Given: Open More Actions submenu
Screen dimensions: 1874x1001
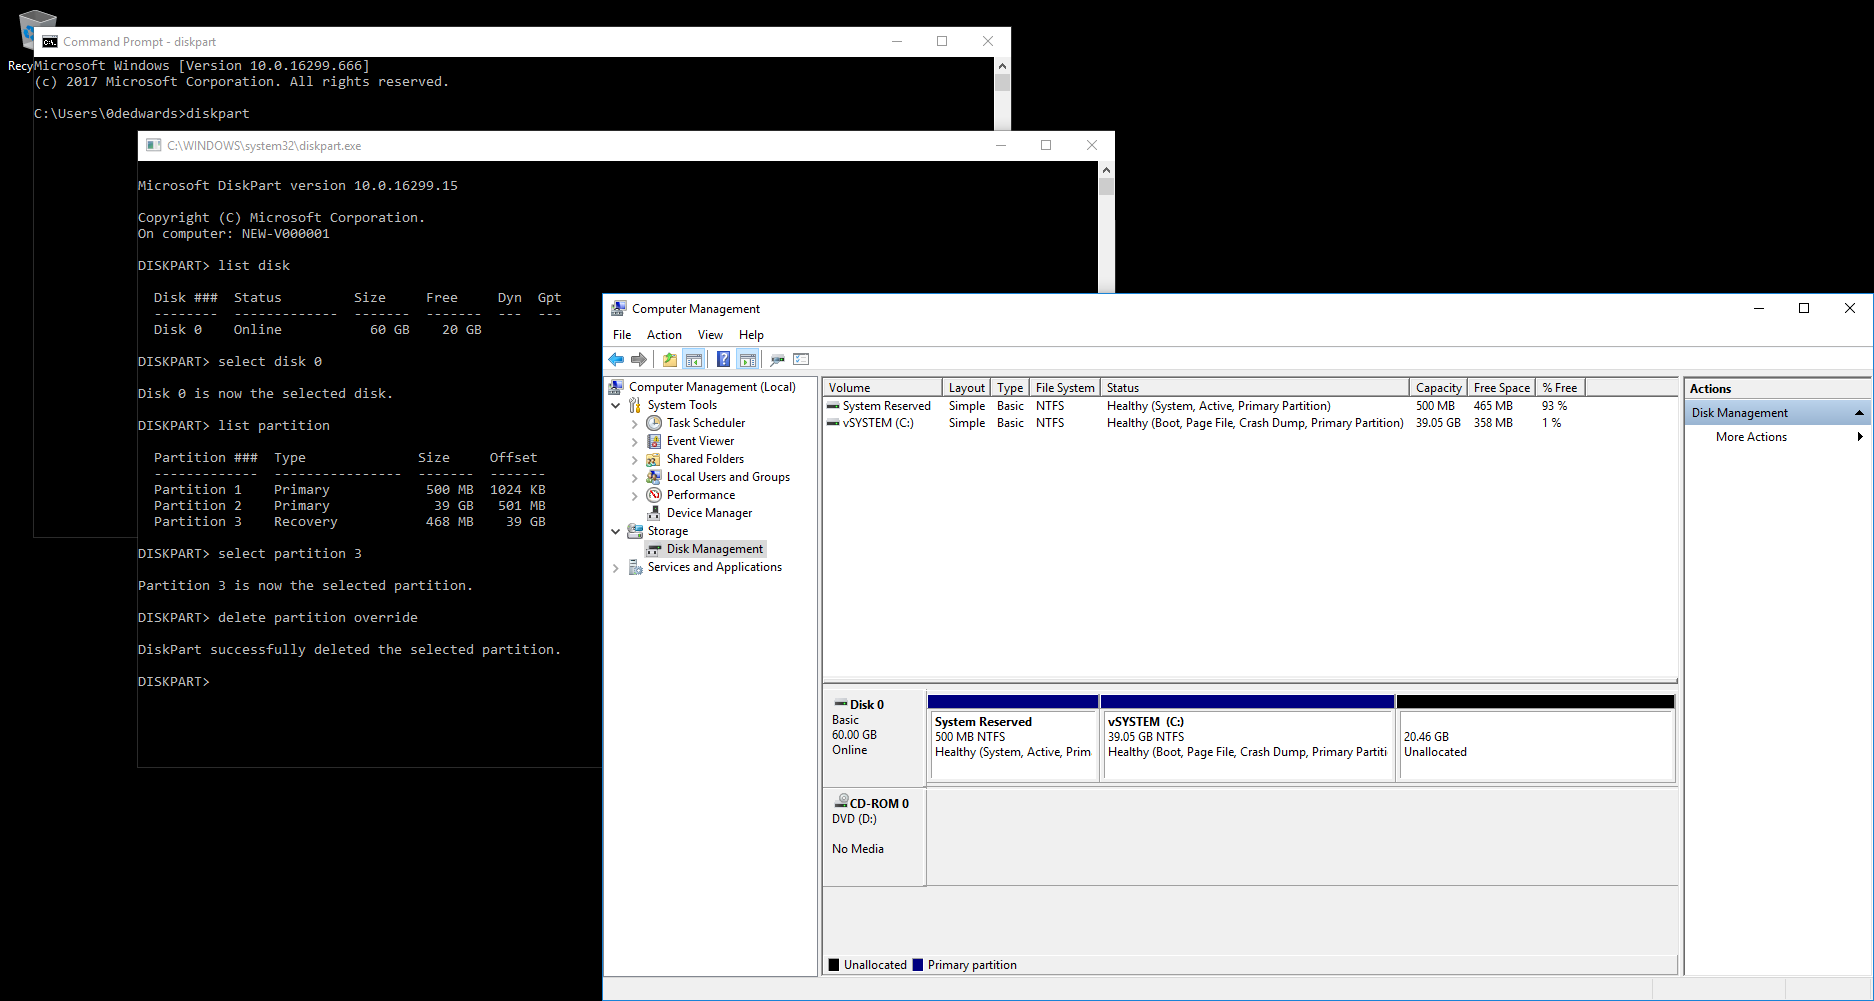Looking at the screenshot, I should coord(1776,437).
